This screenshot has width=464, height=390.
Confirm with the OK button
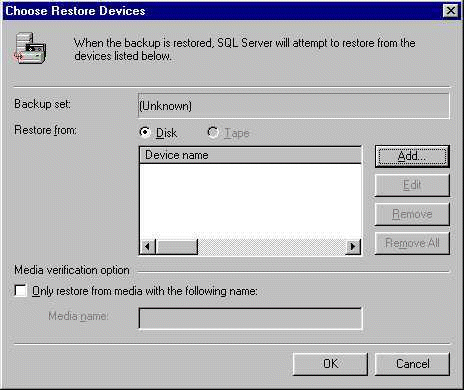[x=330, y=364]
